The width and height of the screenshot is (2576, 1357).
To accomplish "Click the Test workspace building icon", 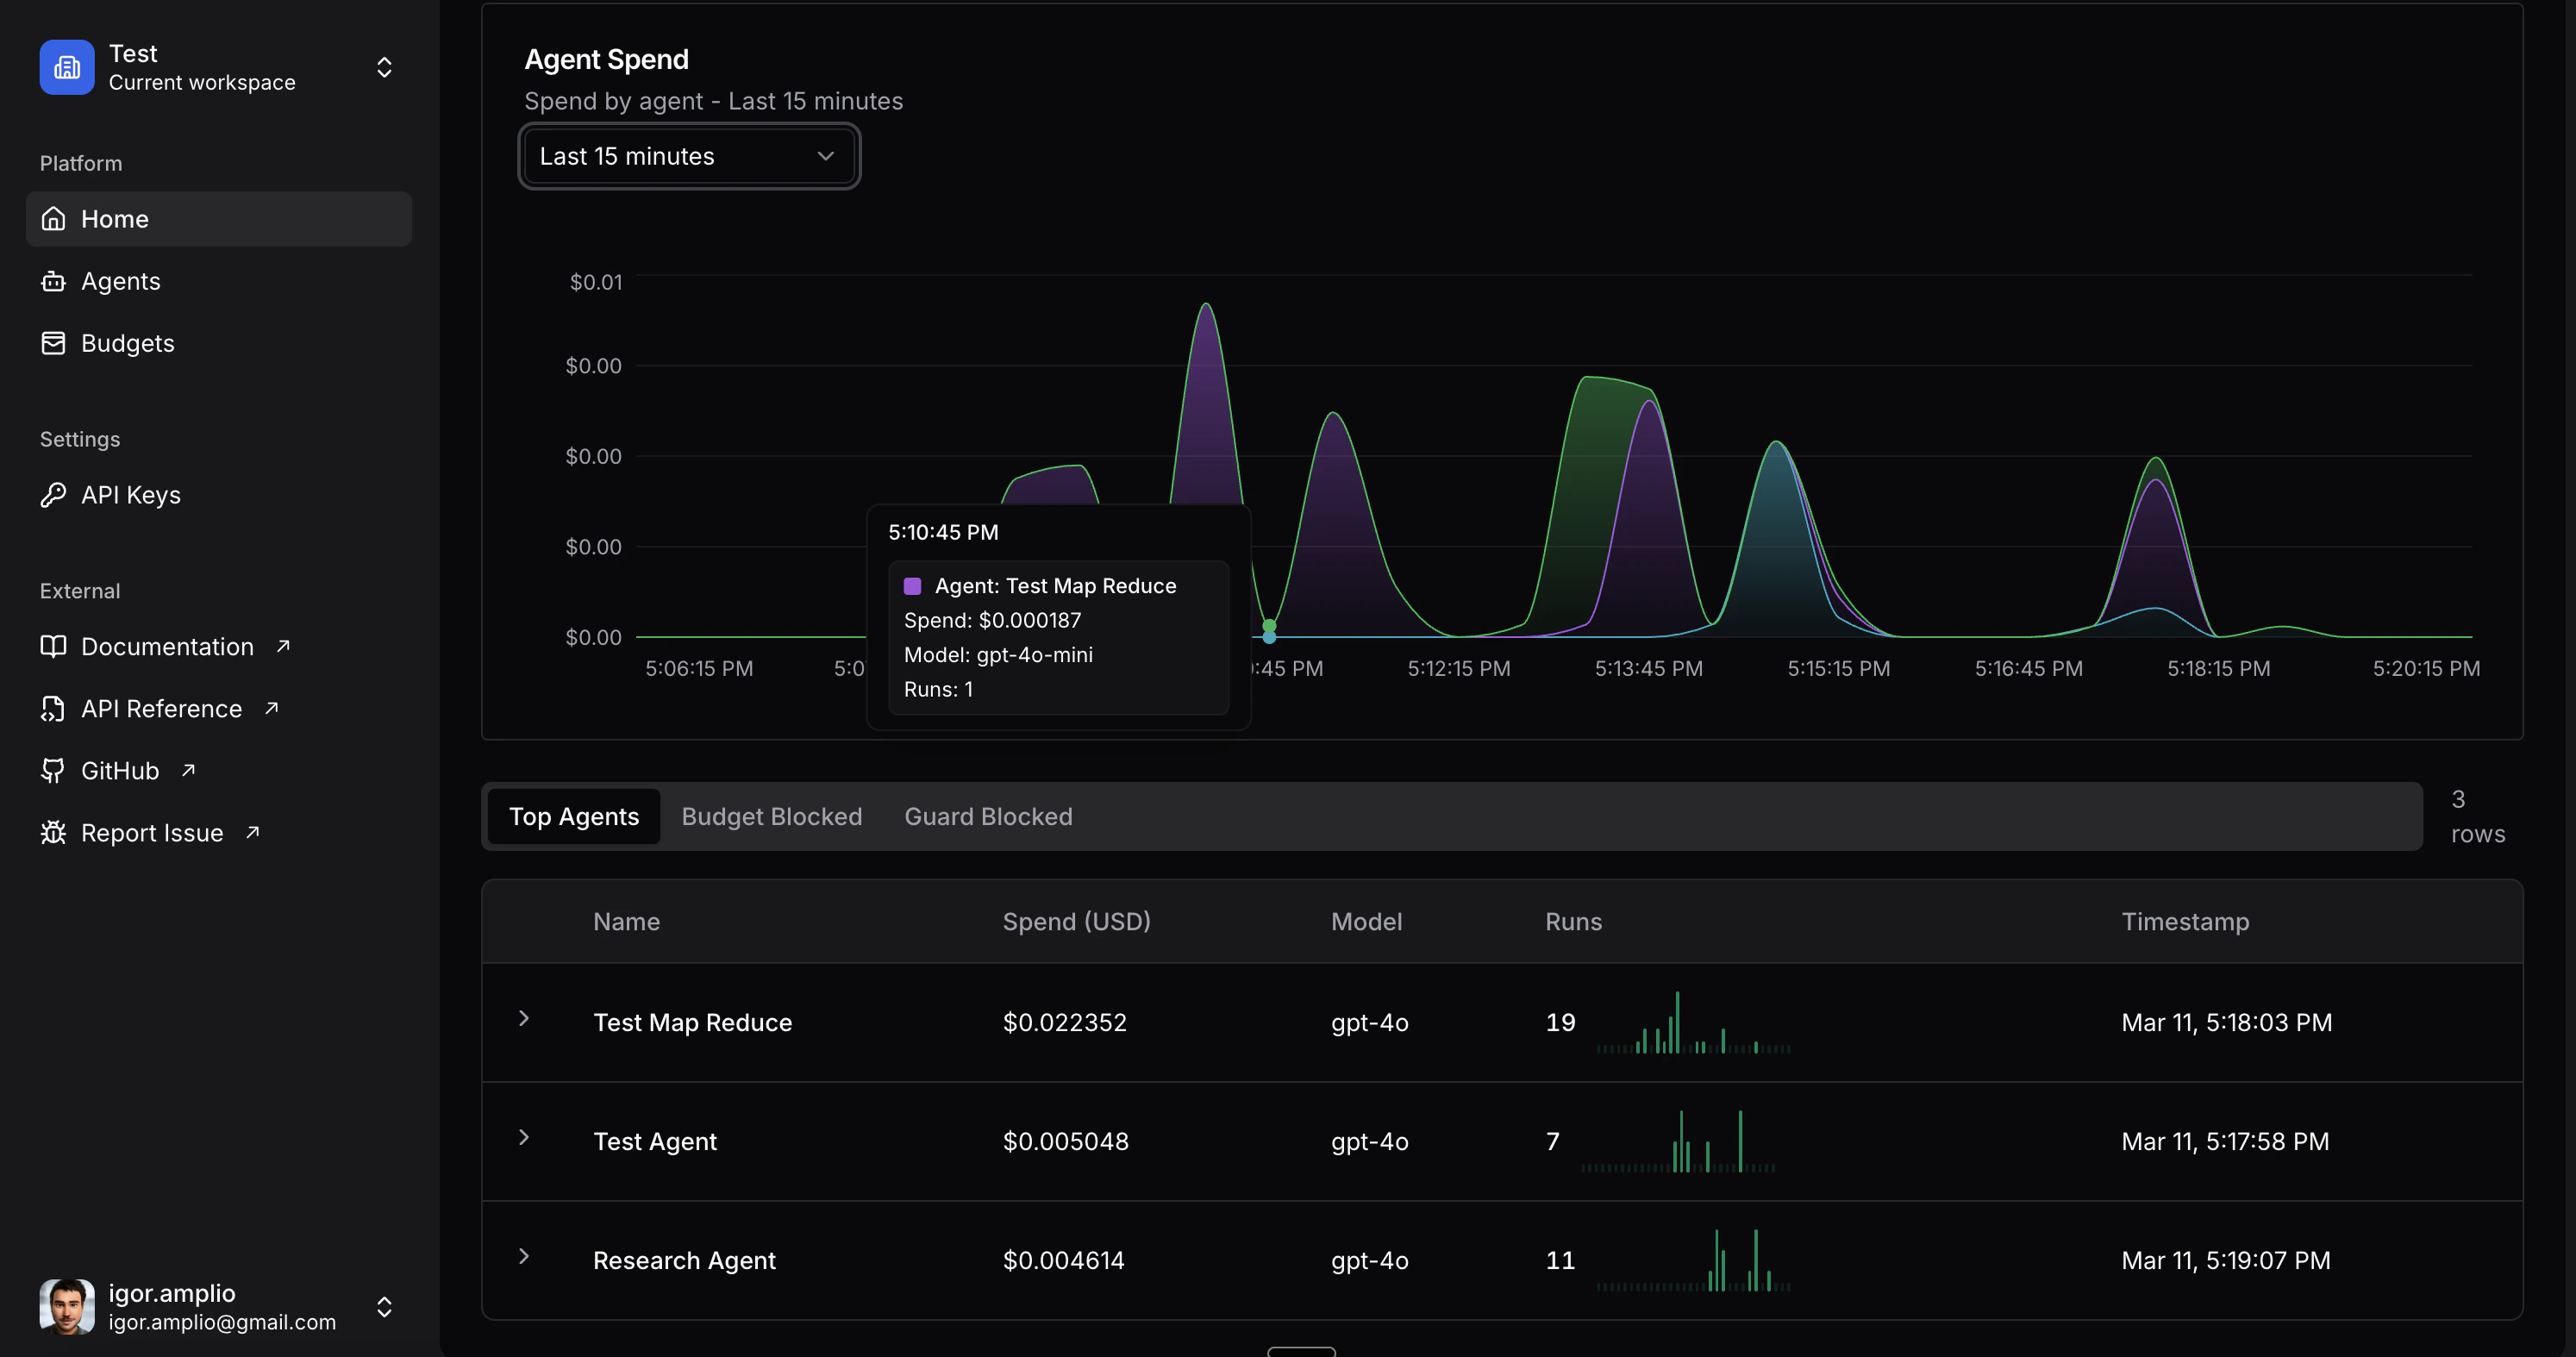I will point(67,67).
